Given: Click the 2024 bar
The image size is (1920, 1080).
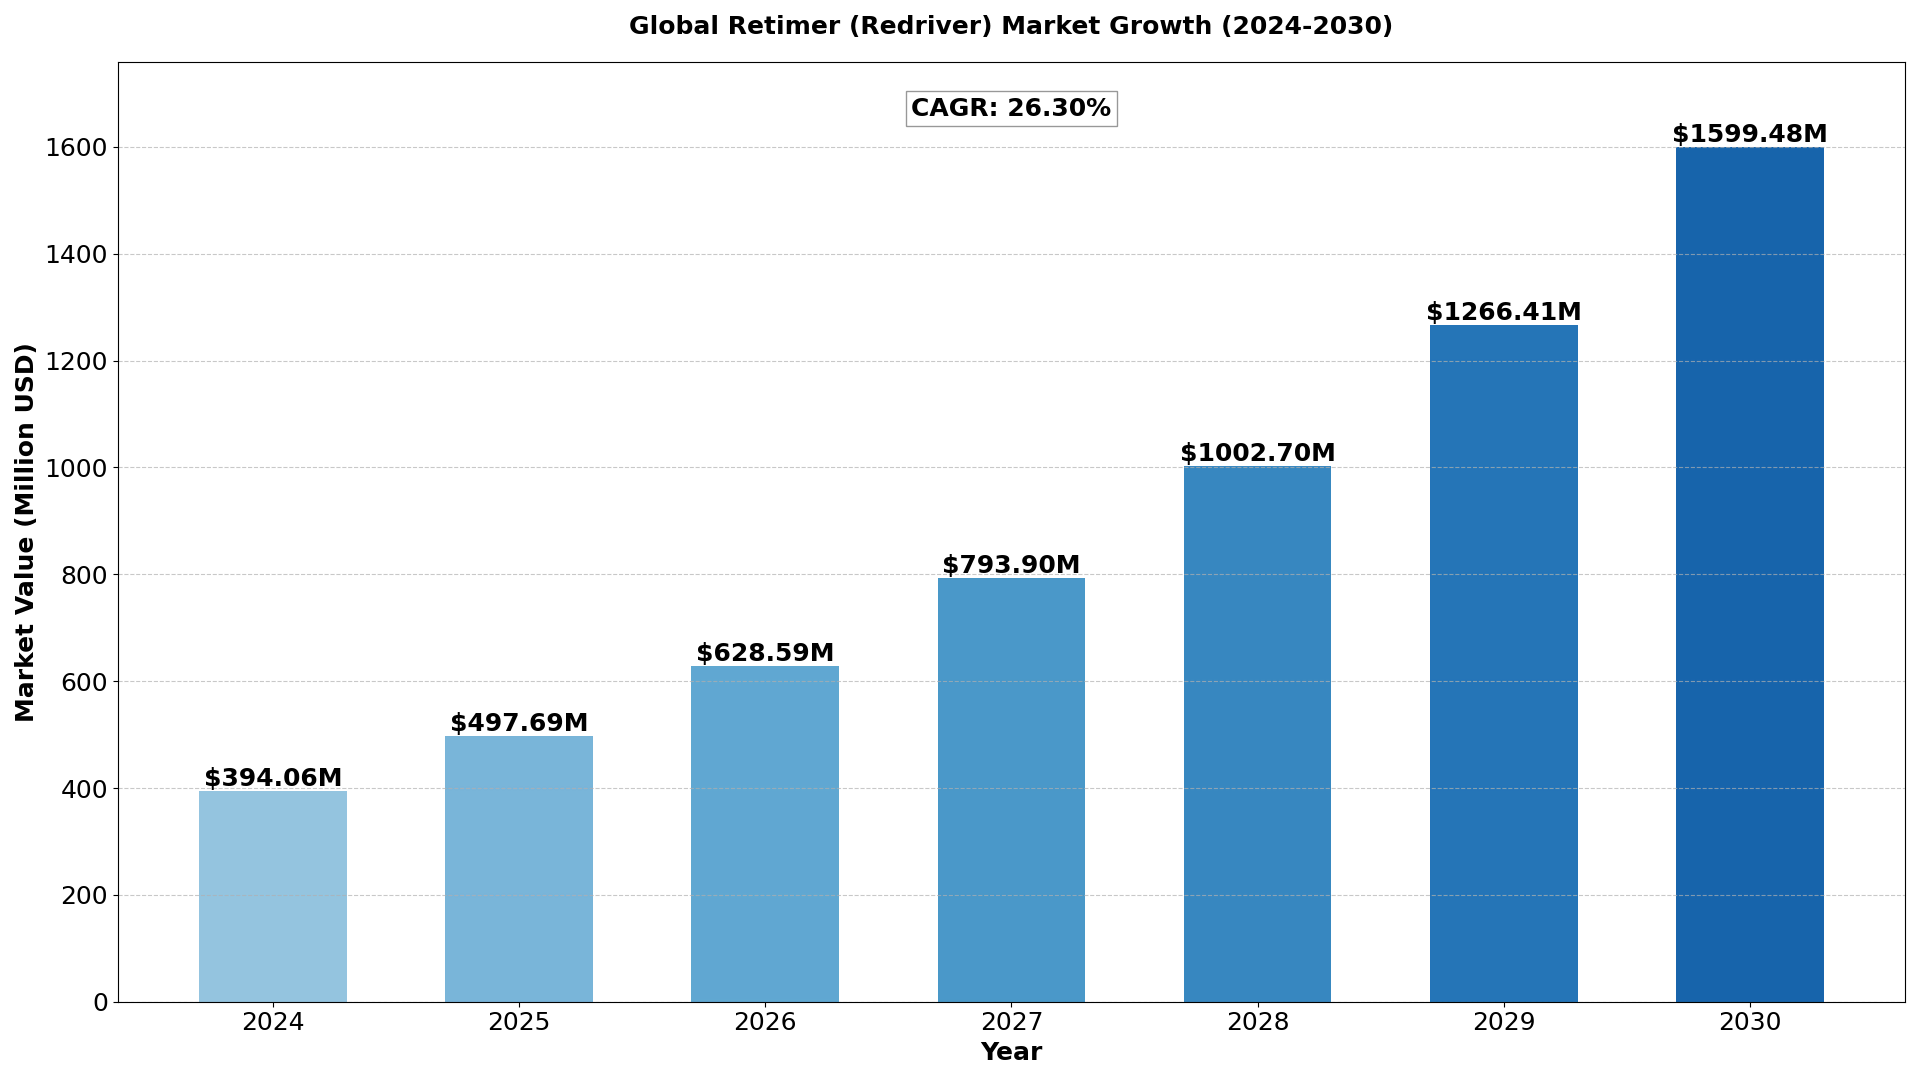Looking at the screenshot, I should pyautogui.click(x=273, y=896).
